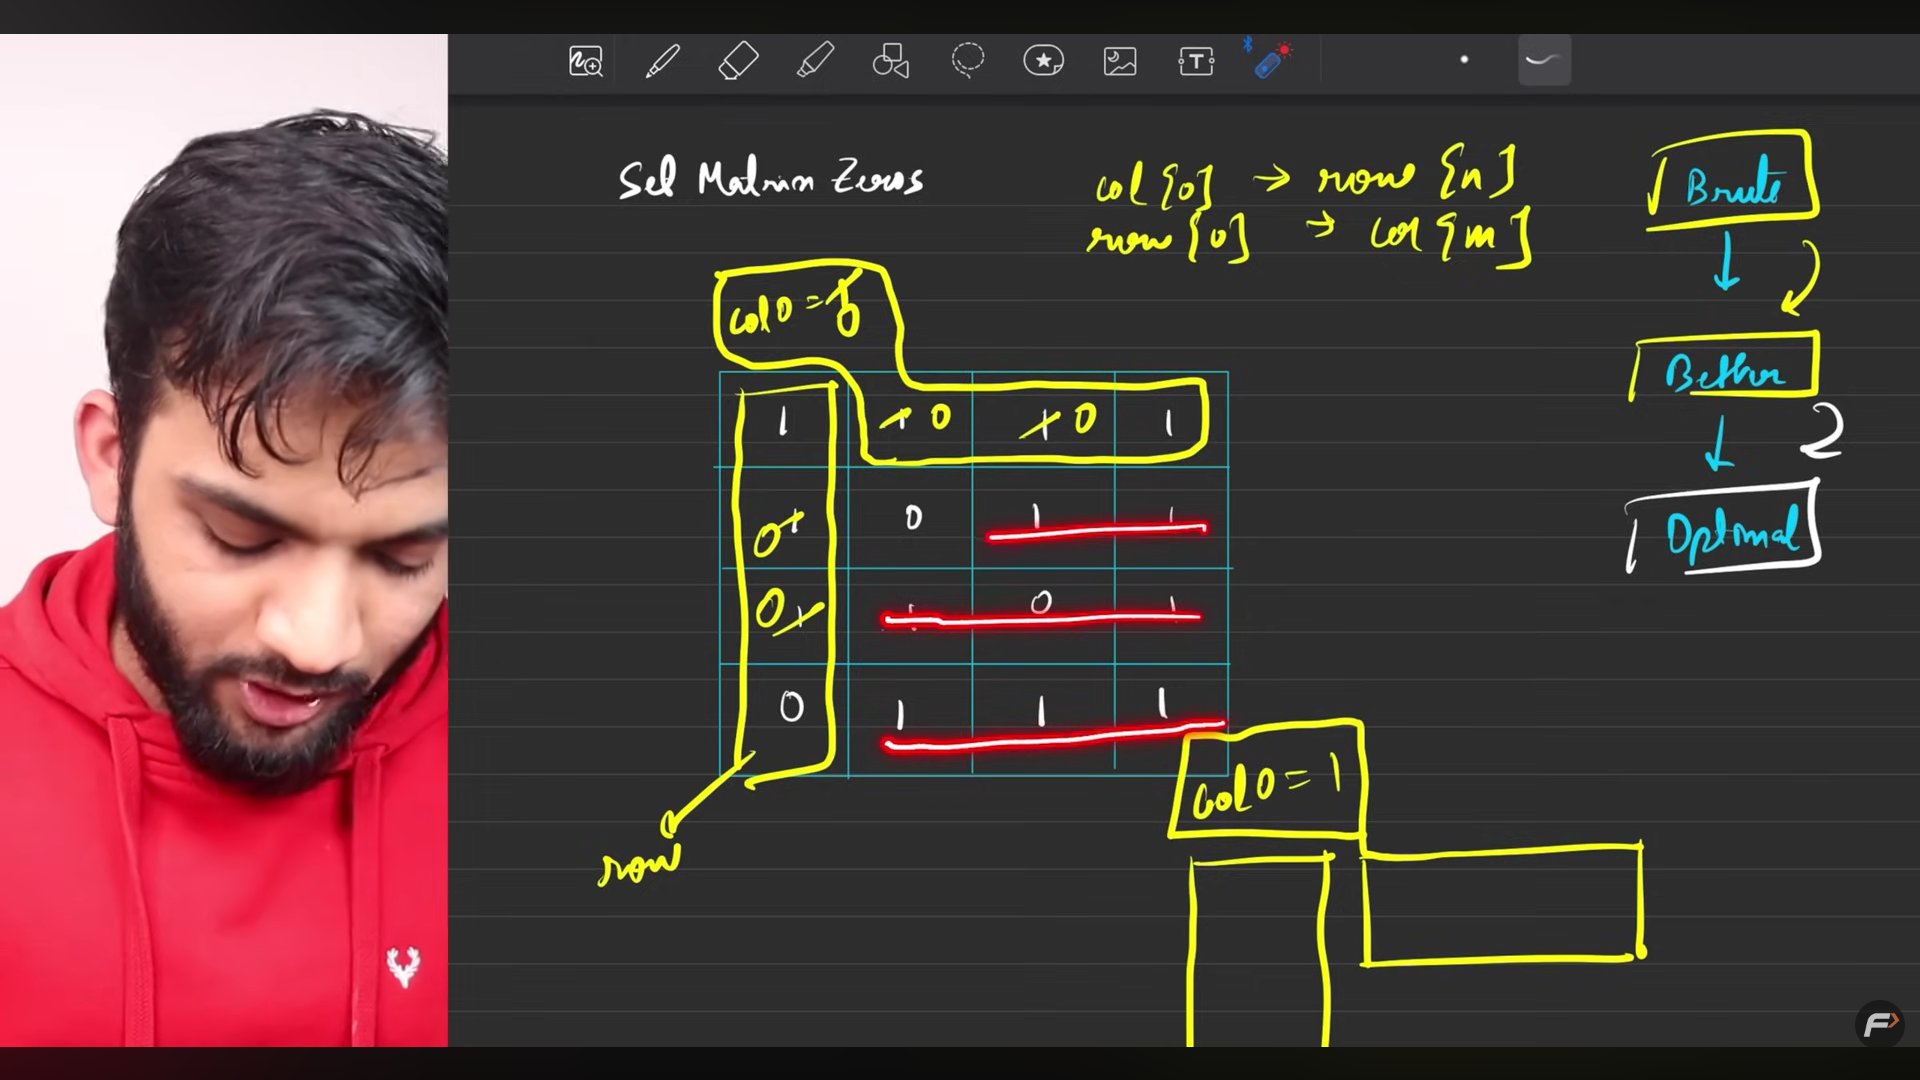
Task: Click the presenter's video panel
Action: [x=224, y=540]
